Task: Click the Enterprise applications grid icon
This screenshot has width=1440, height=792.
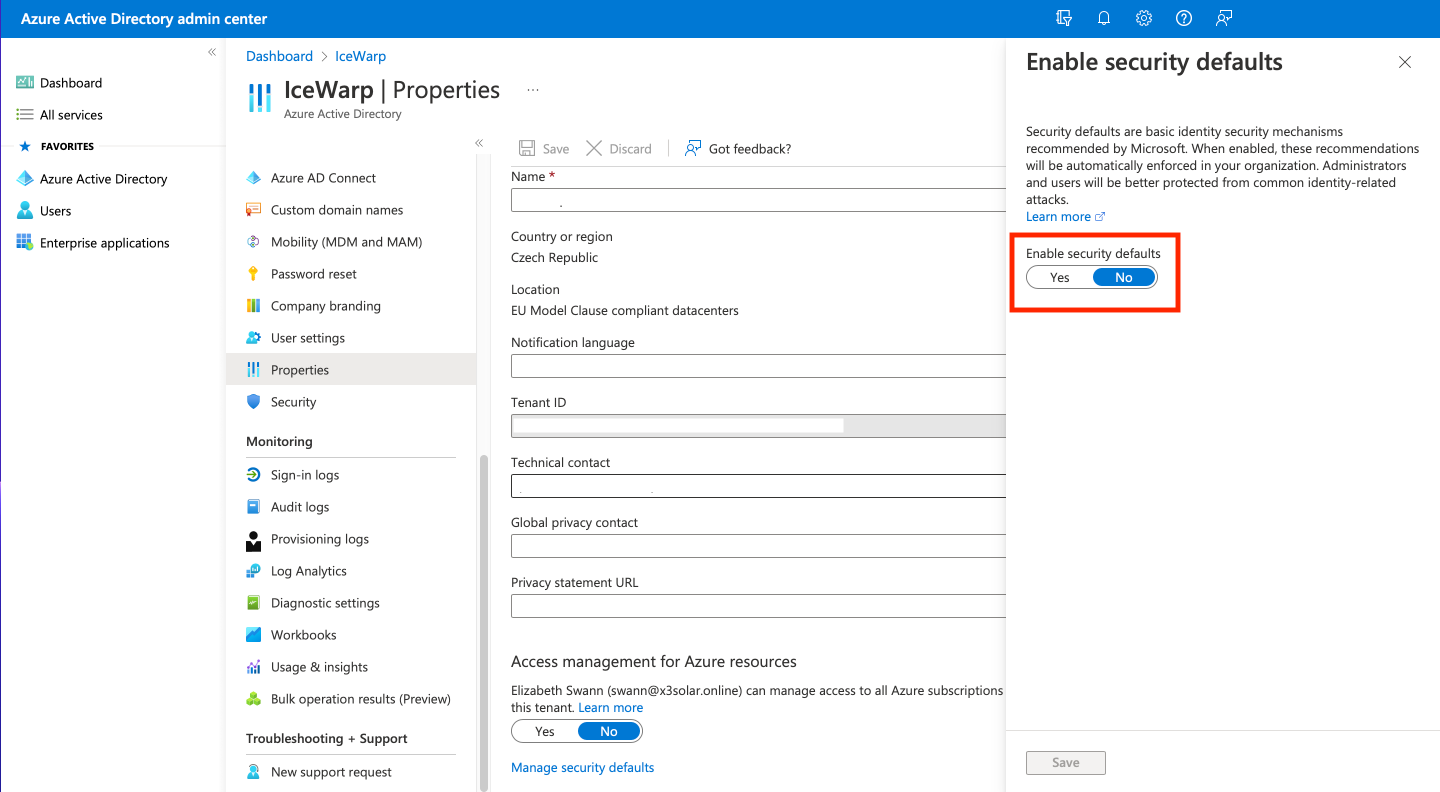Action: pos(25,243)
